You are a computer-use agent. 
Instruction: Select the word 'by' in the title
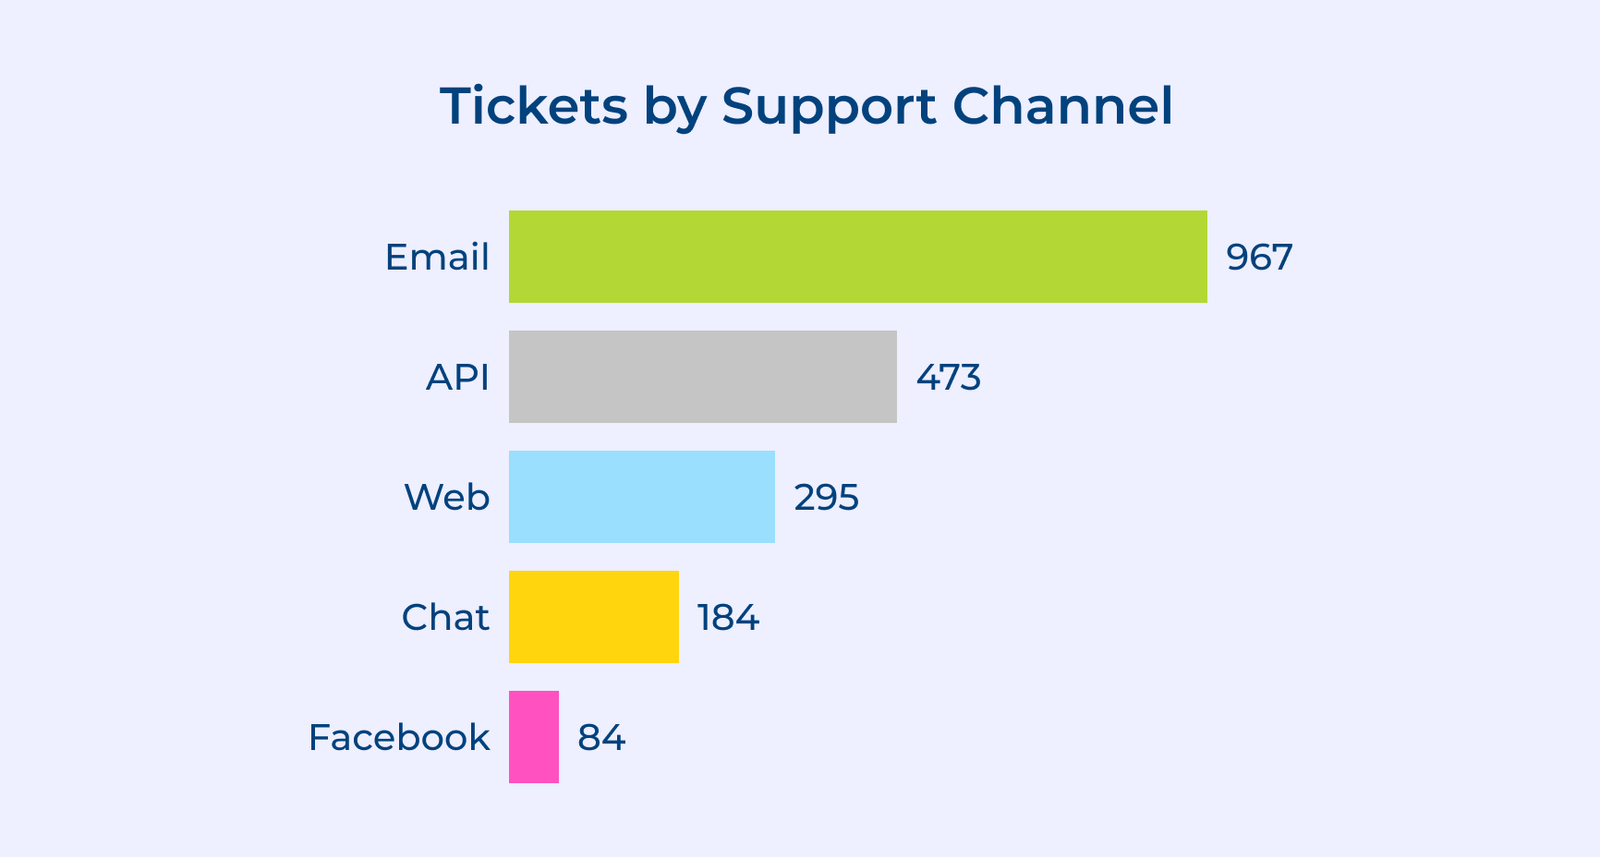point(674,108)
